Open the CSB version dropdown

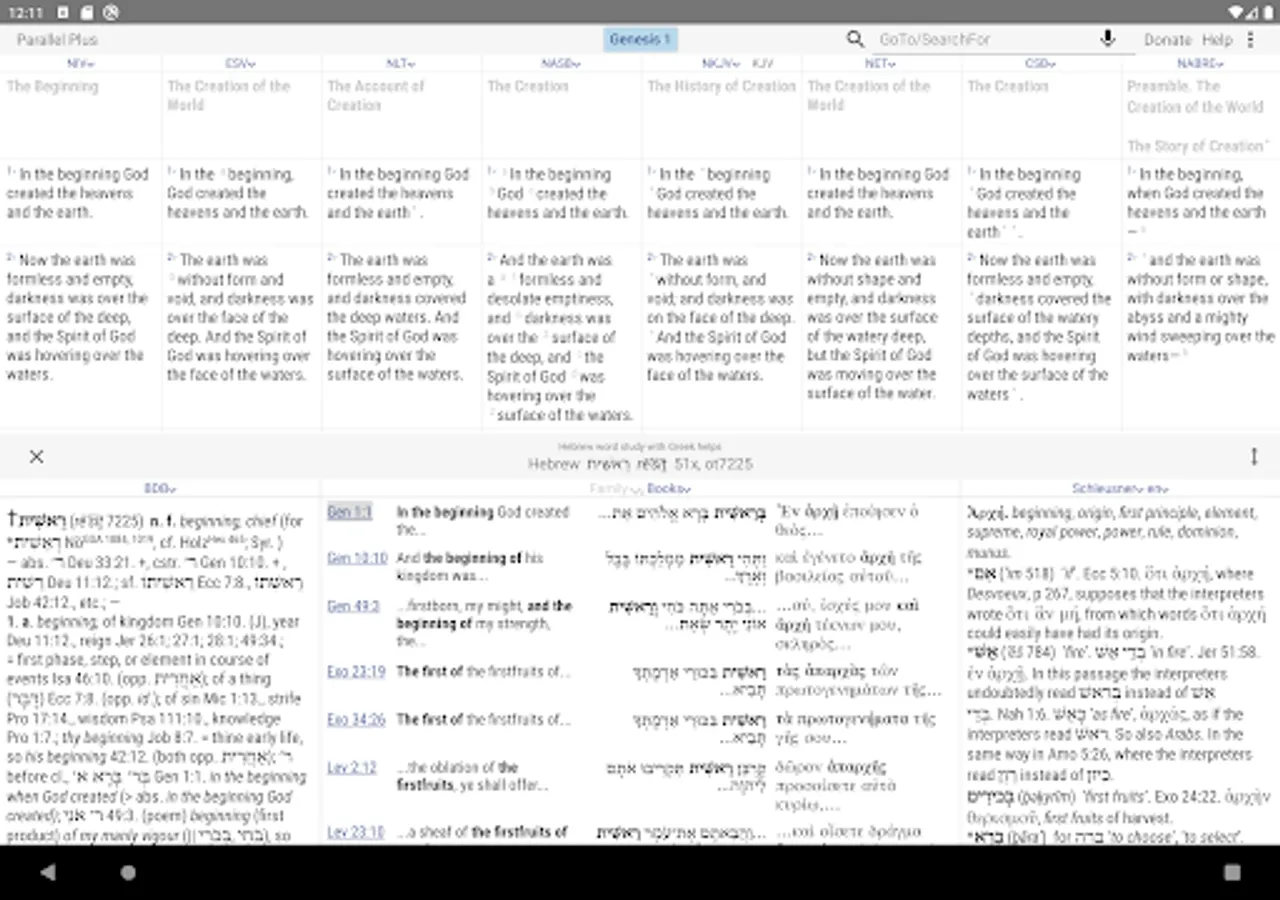click(x=1040, y=63)
